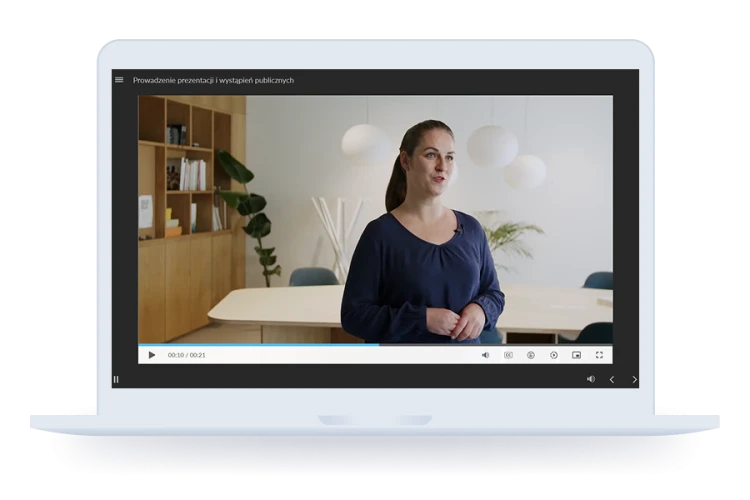750x500 pixels.
Task: Click the empty white area of the player control bar
Action: click(x=342, y=355)
